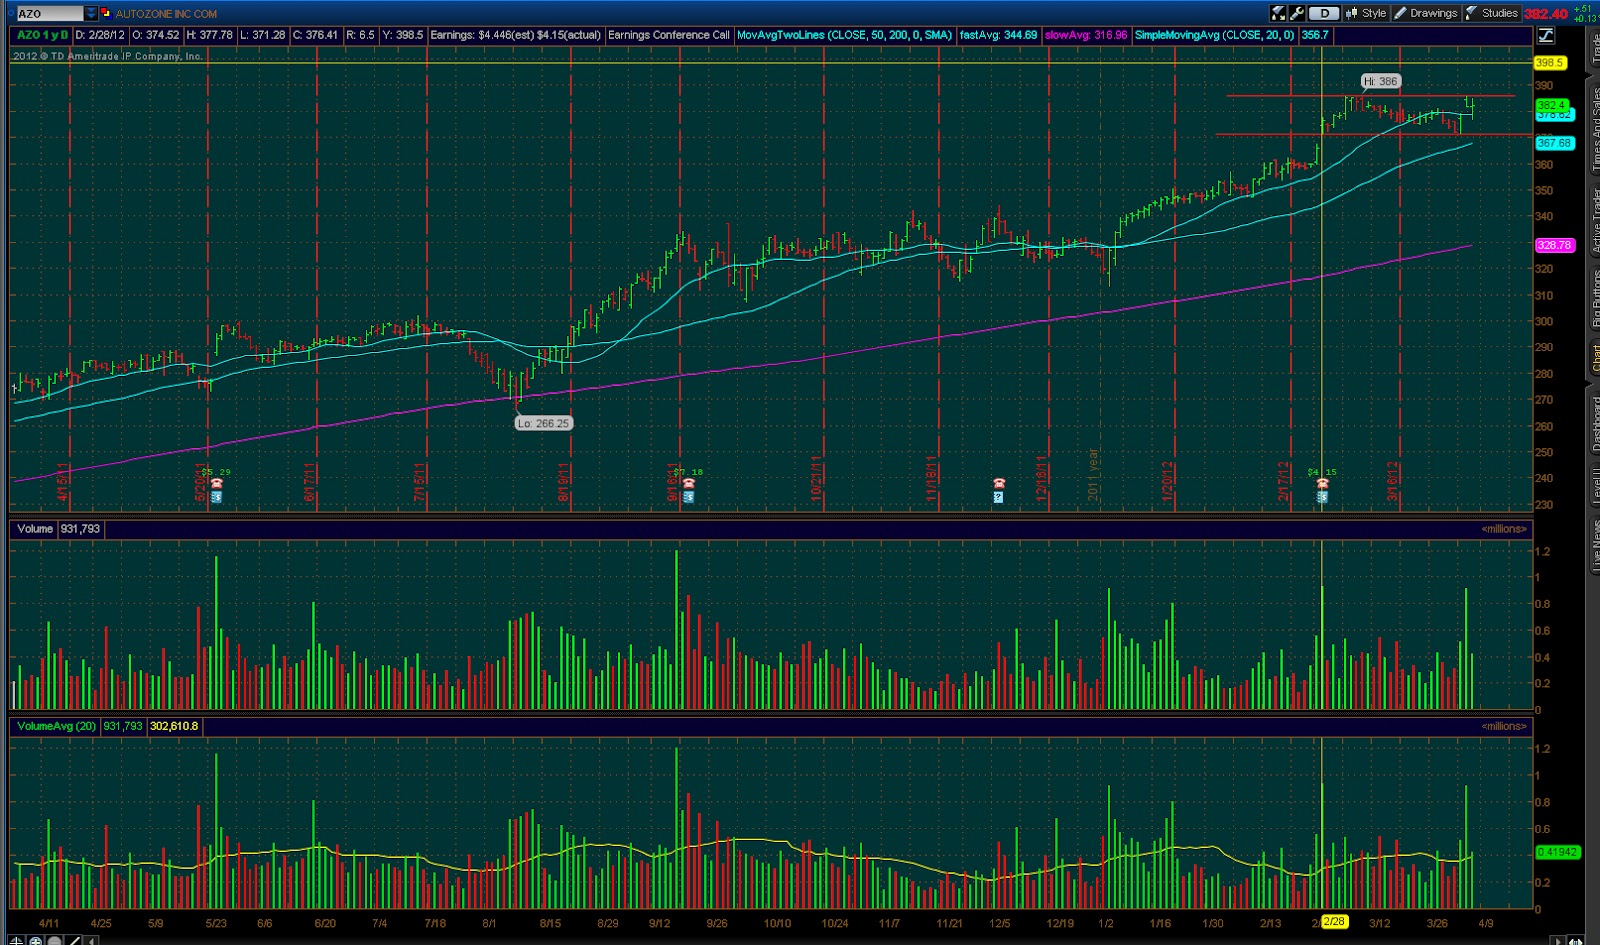The height and width of the screenshot is (945, 1600).
Task: Click the MovAvgTwoLines study label
Action: tap(845, 35)
